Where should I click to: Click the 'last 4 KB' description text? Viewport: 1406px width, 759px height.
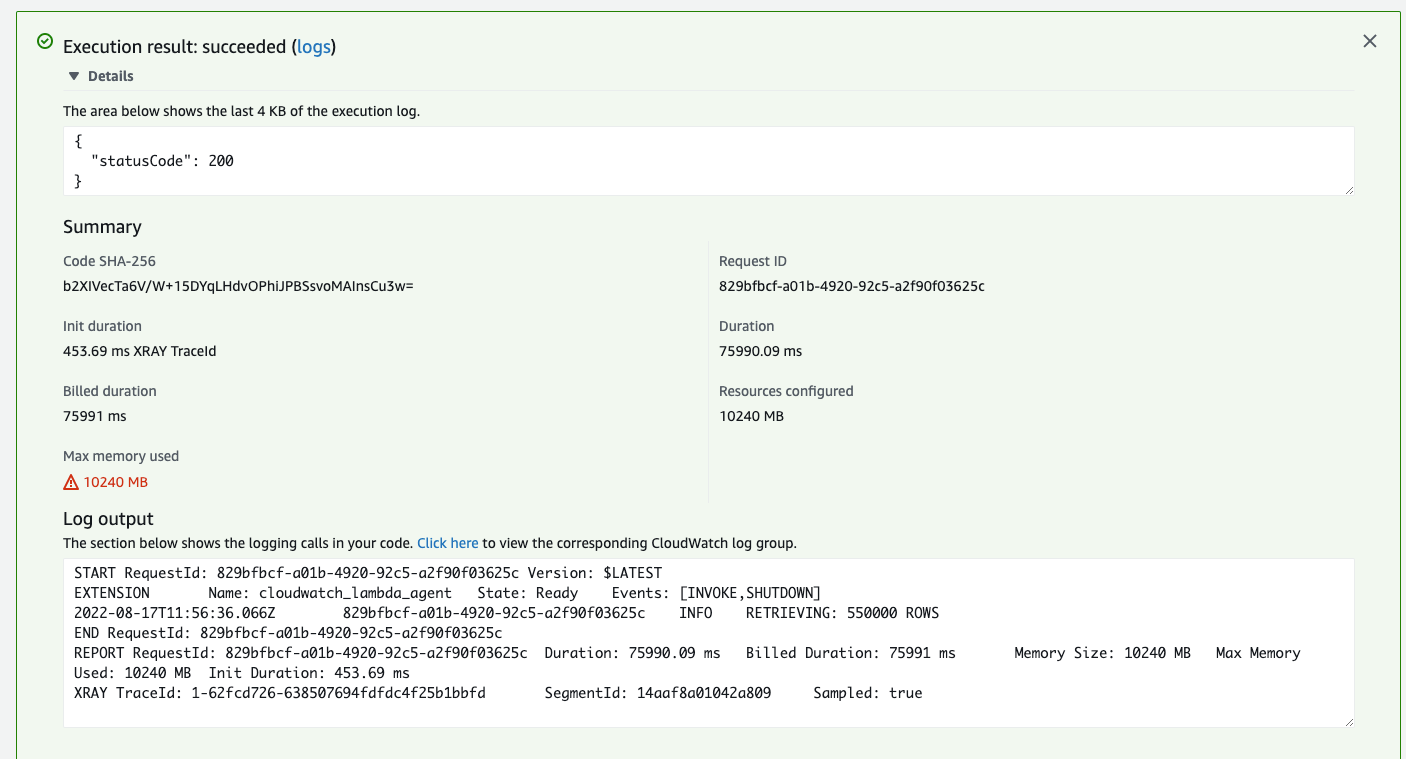241,111
